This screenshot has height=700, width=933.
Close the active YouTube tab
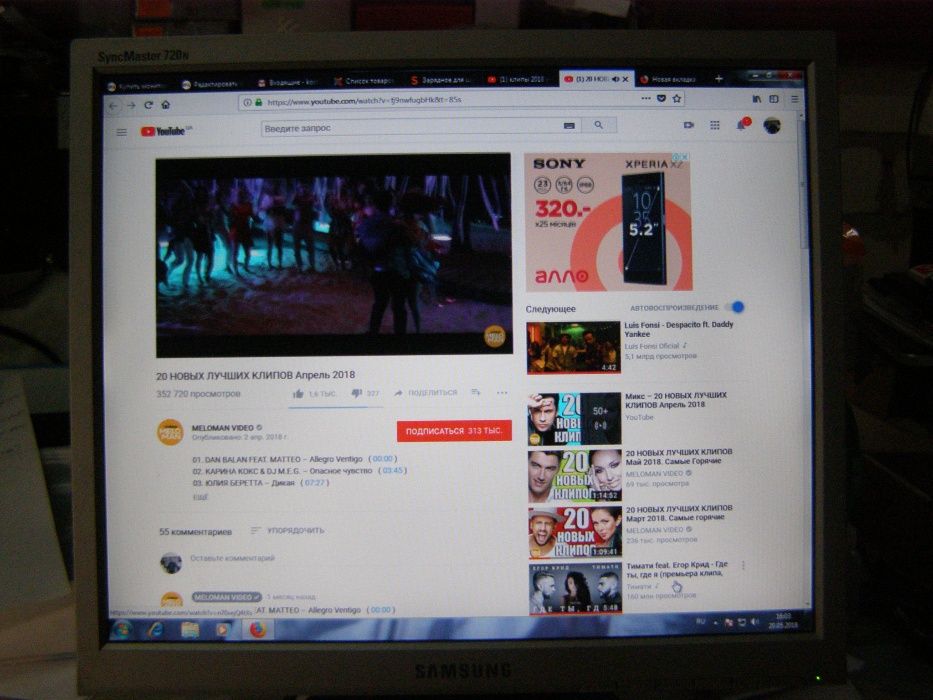625,79
